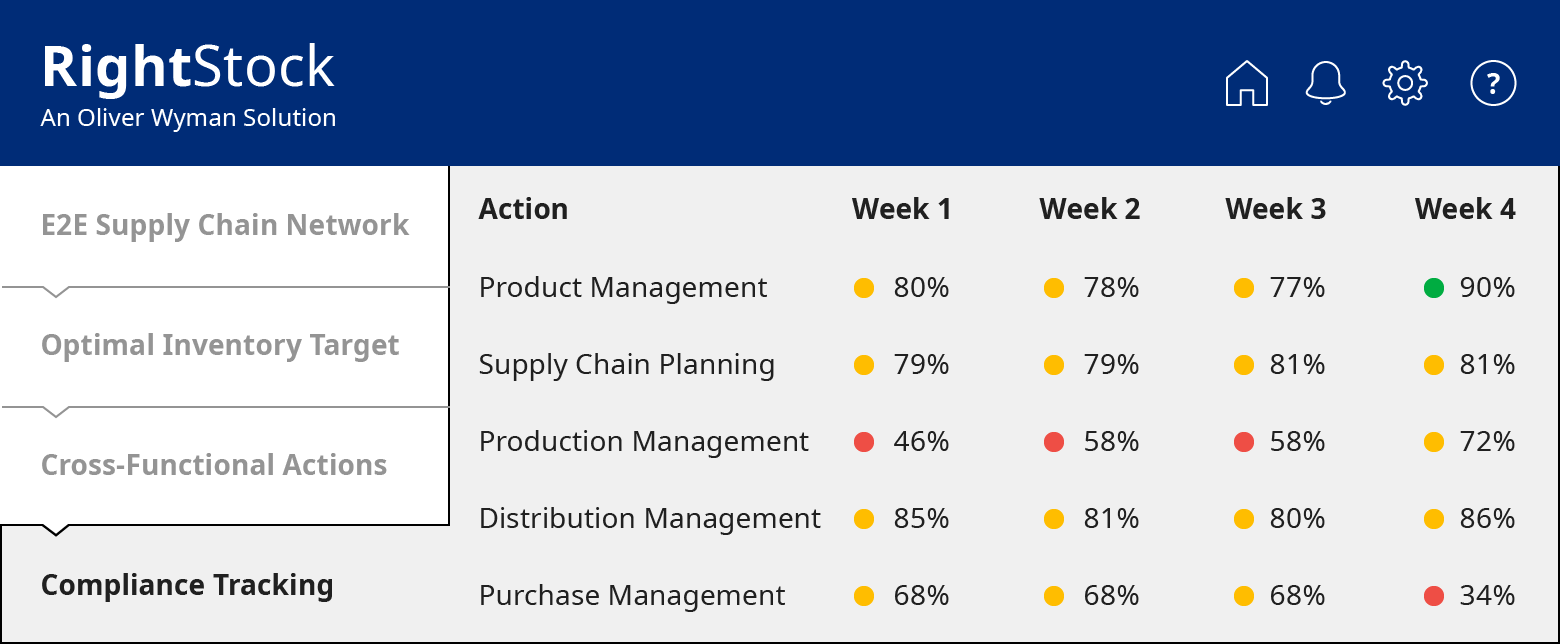Click the yellow Week 1 Distribution Management dot
1560x644 pixels.
click(x=864, y=519)
